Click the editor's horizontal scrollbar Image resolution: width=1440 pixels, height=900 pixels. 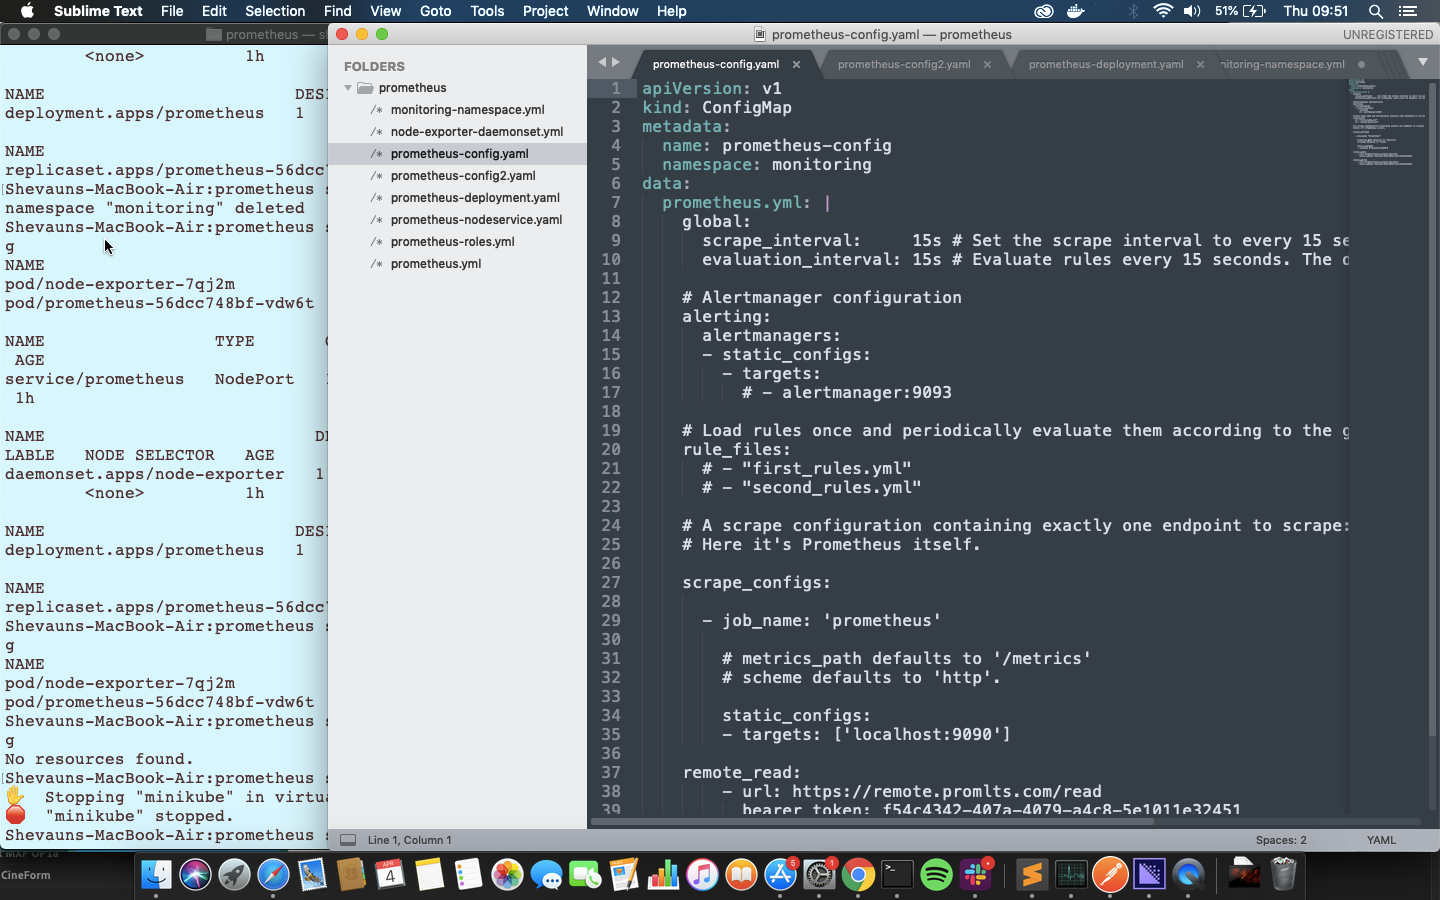coord(872,822)
